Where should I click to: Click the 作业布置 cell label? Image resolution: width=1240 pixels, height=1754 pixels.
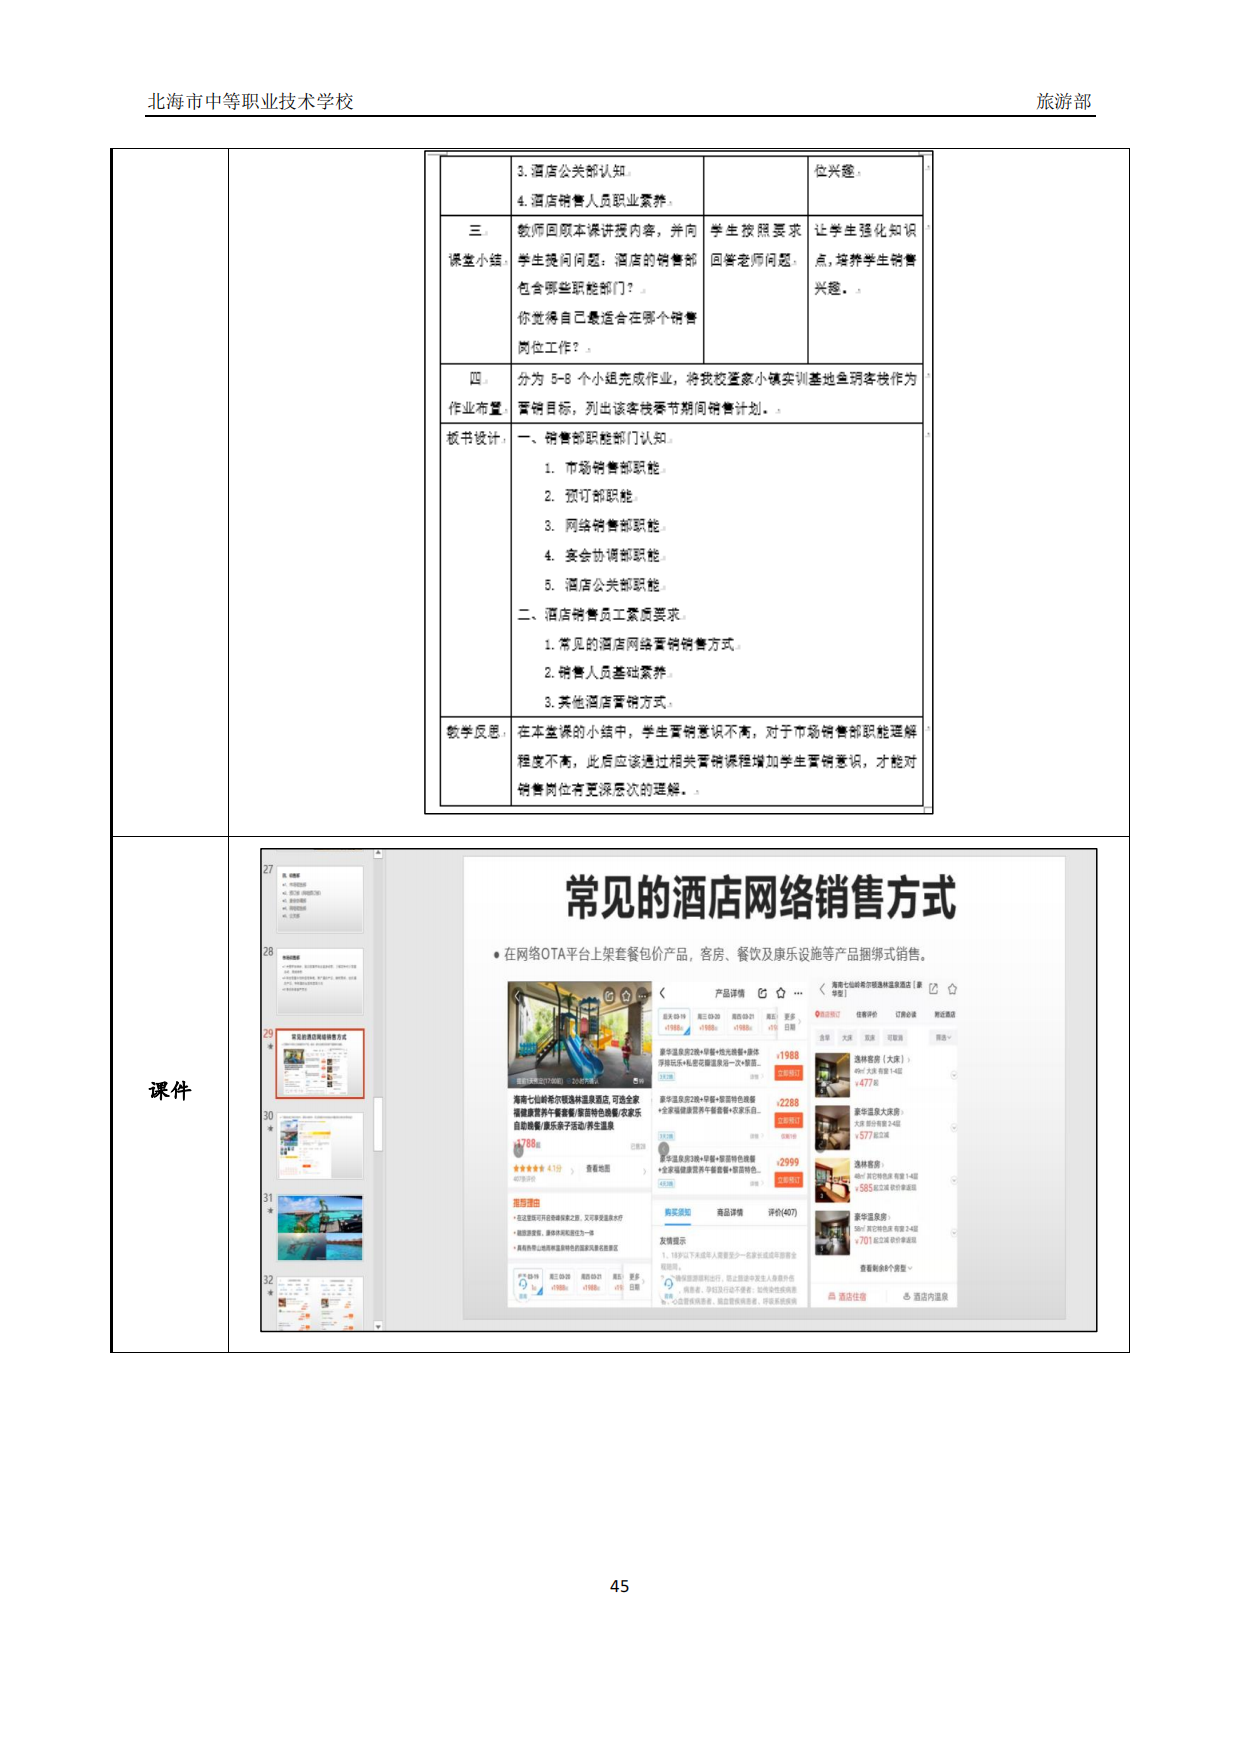click(x=475, y=408)
